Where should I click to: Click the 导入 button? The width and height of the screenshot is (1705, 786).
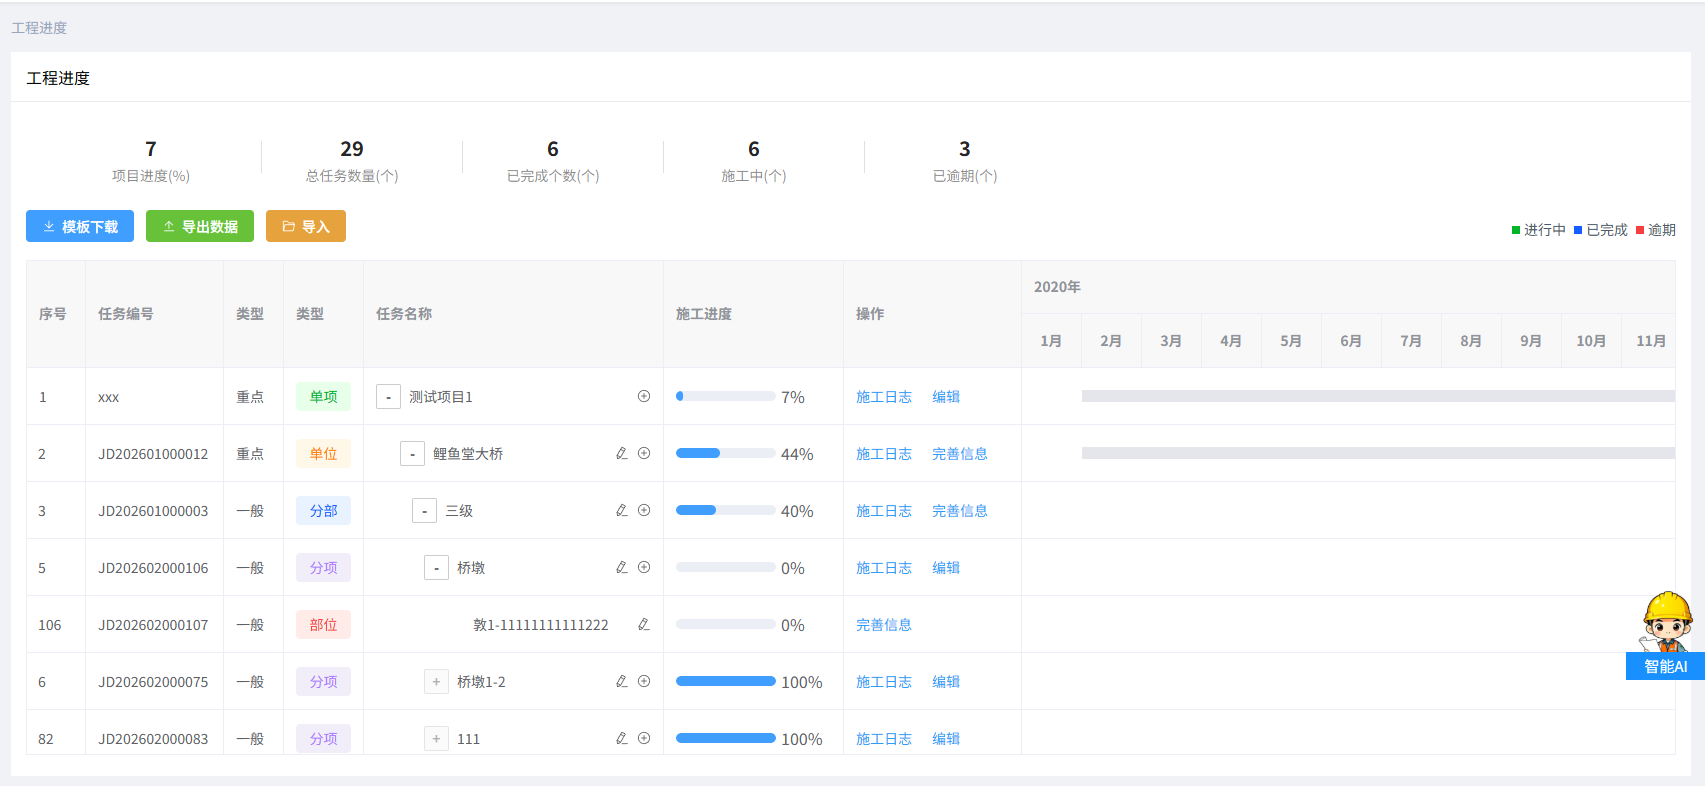306,226
